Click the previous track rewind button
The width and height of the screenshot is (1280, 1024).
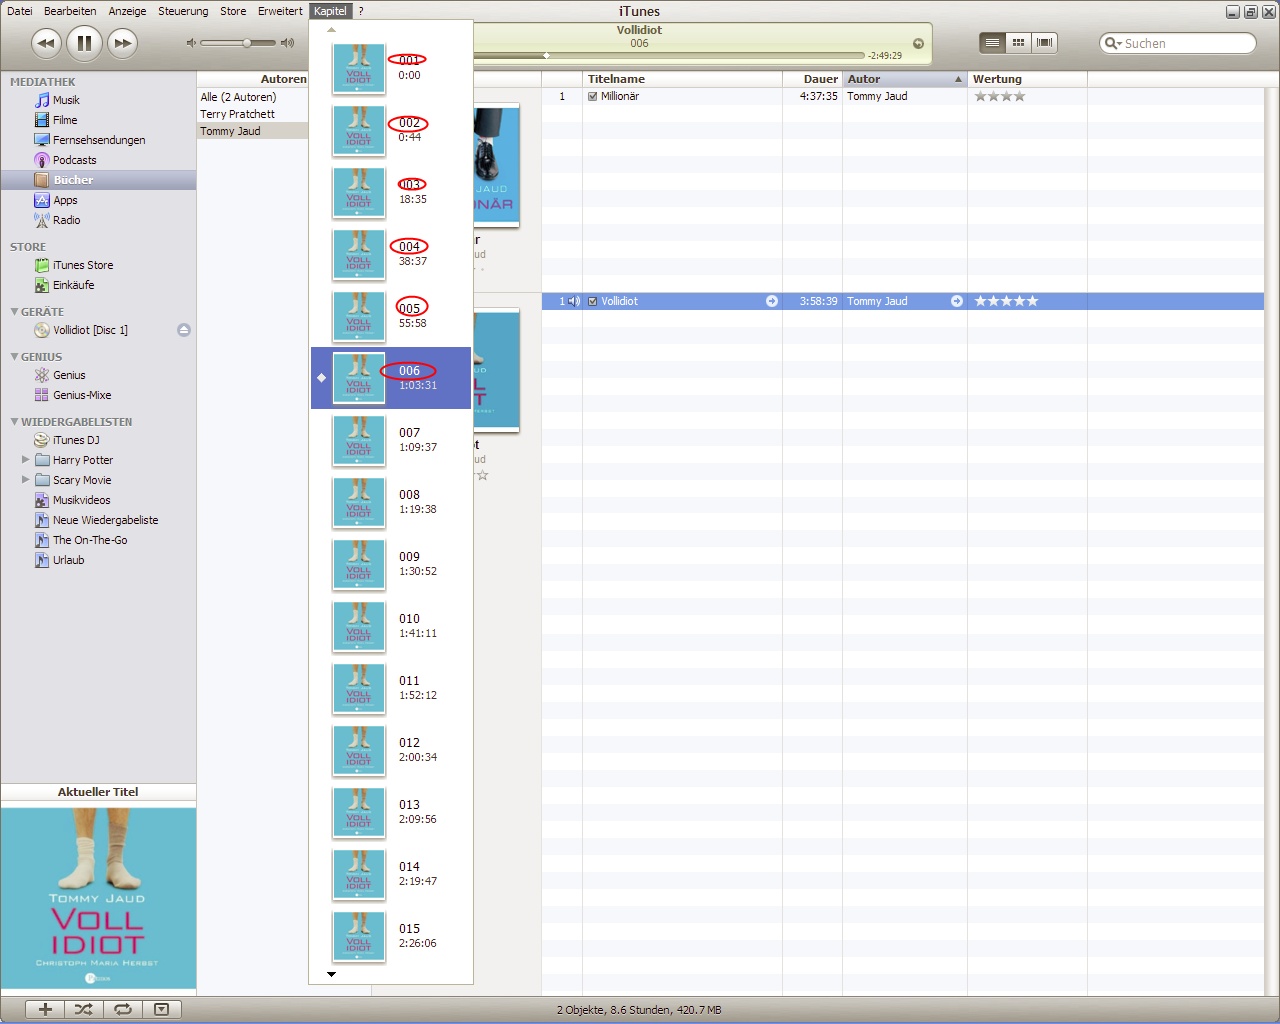[46, 43]
